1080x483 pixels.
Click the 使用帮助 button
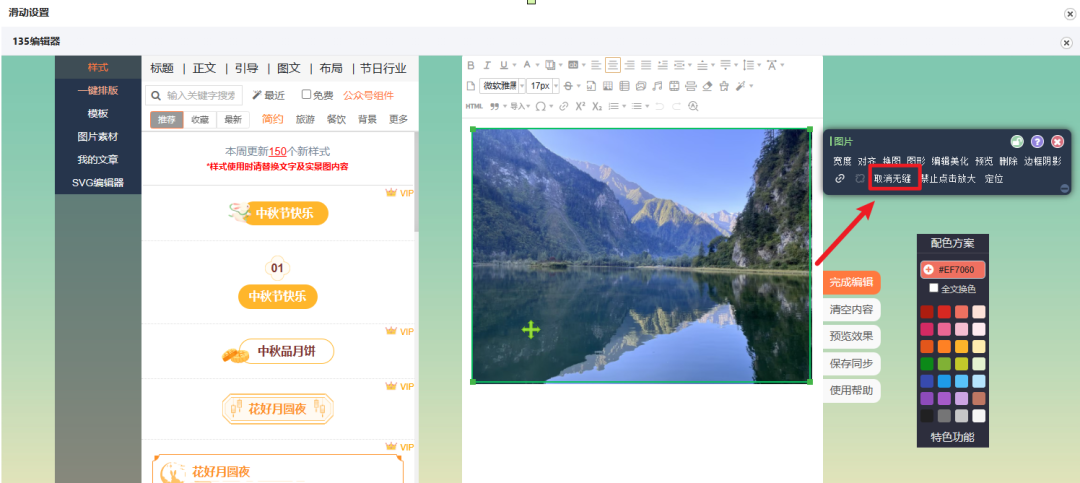[x=851, y=391]
